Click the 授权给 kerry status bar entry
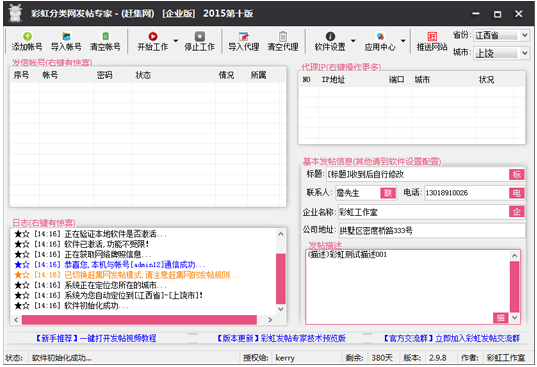The image size is (537, 367). [269, 358]
